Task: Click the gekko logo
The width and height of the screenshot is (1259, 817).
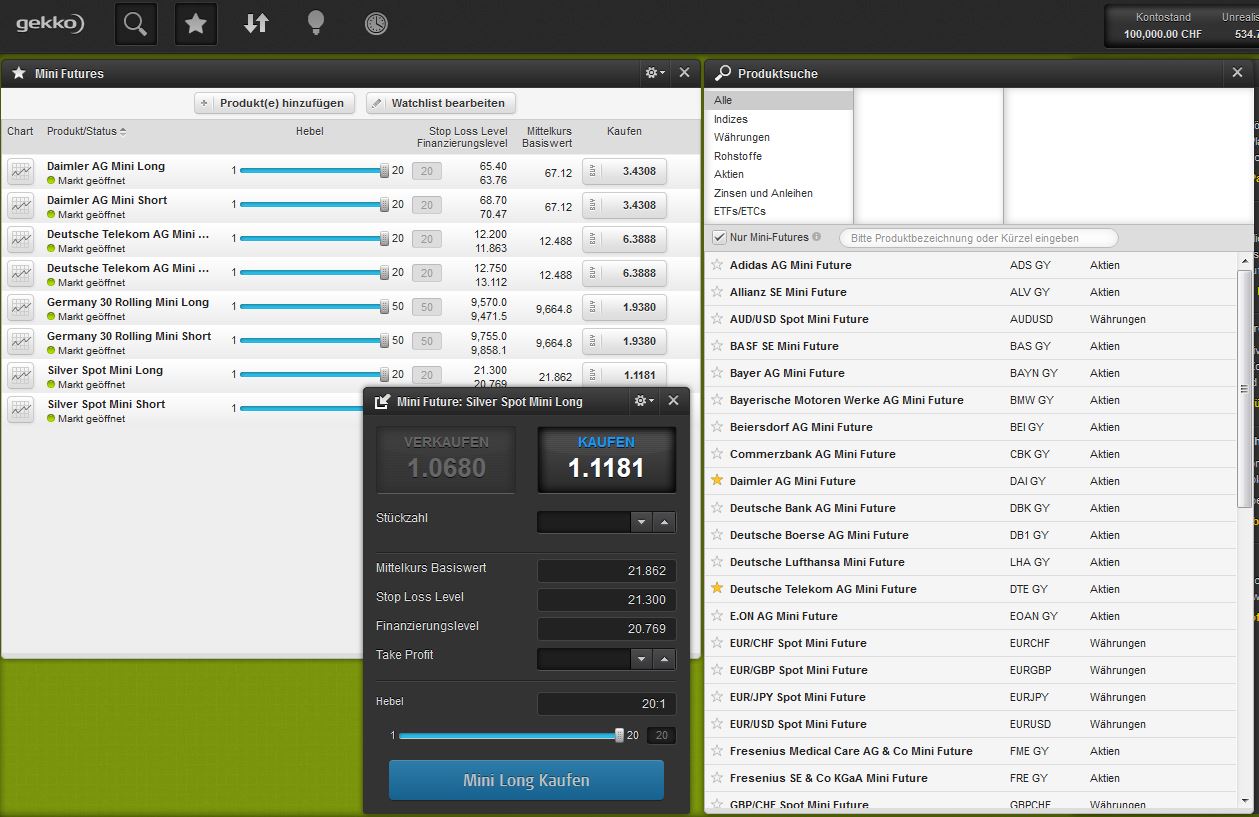Action: (x=50, y=24)
